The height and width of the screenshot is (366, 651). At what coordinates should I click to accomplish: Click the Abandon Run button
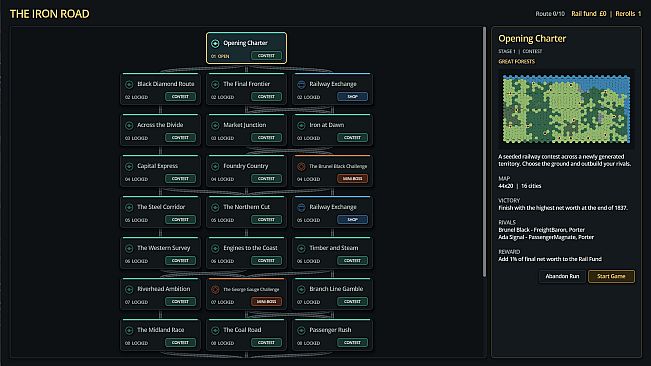point(562,276)
